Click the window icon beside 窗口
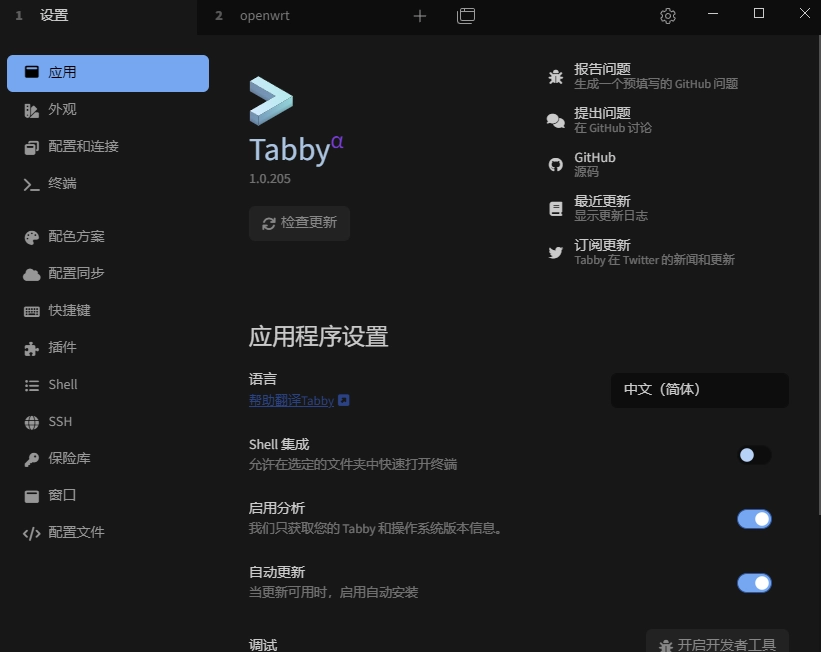 31,496
